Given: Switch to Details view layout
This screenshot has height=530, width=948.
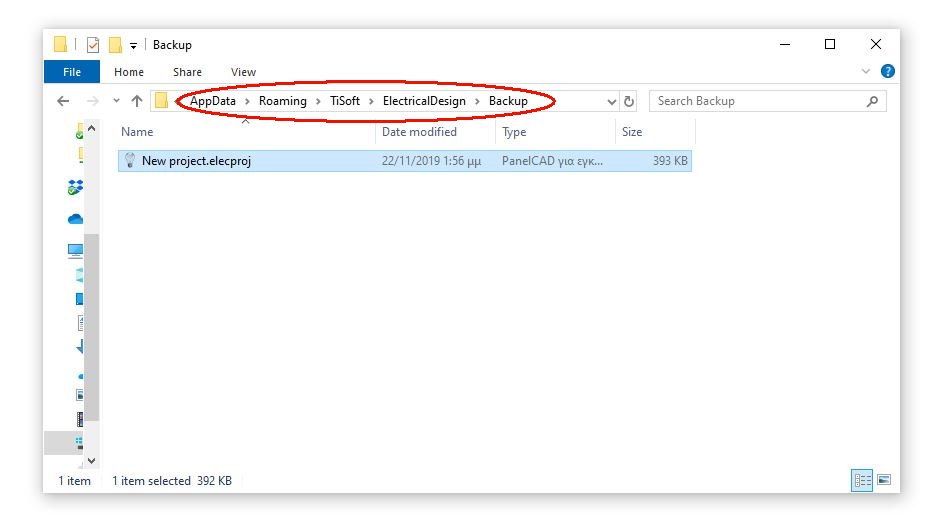Looking at the screenshot, I should click(x=861, y=481).
